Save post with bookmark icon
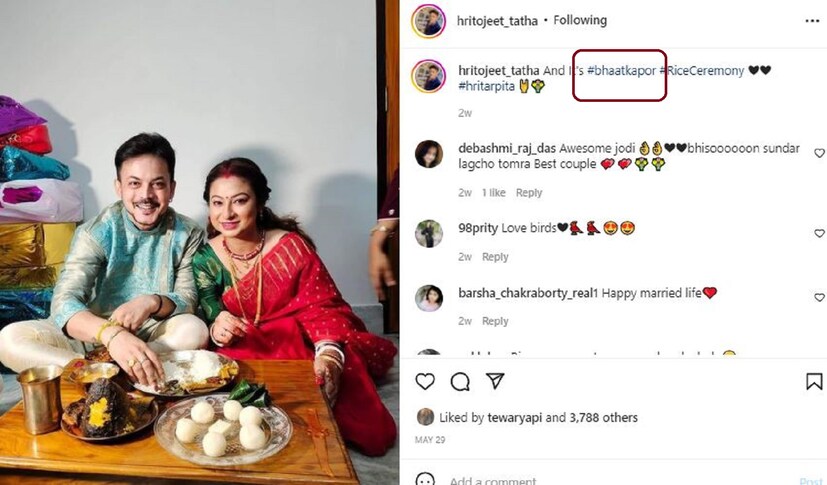The height and width of the screenshot is (485, 827). point(814,381)
